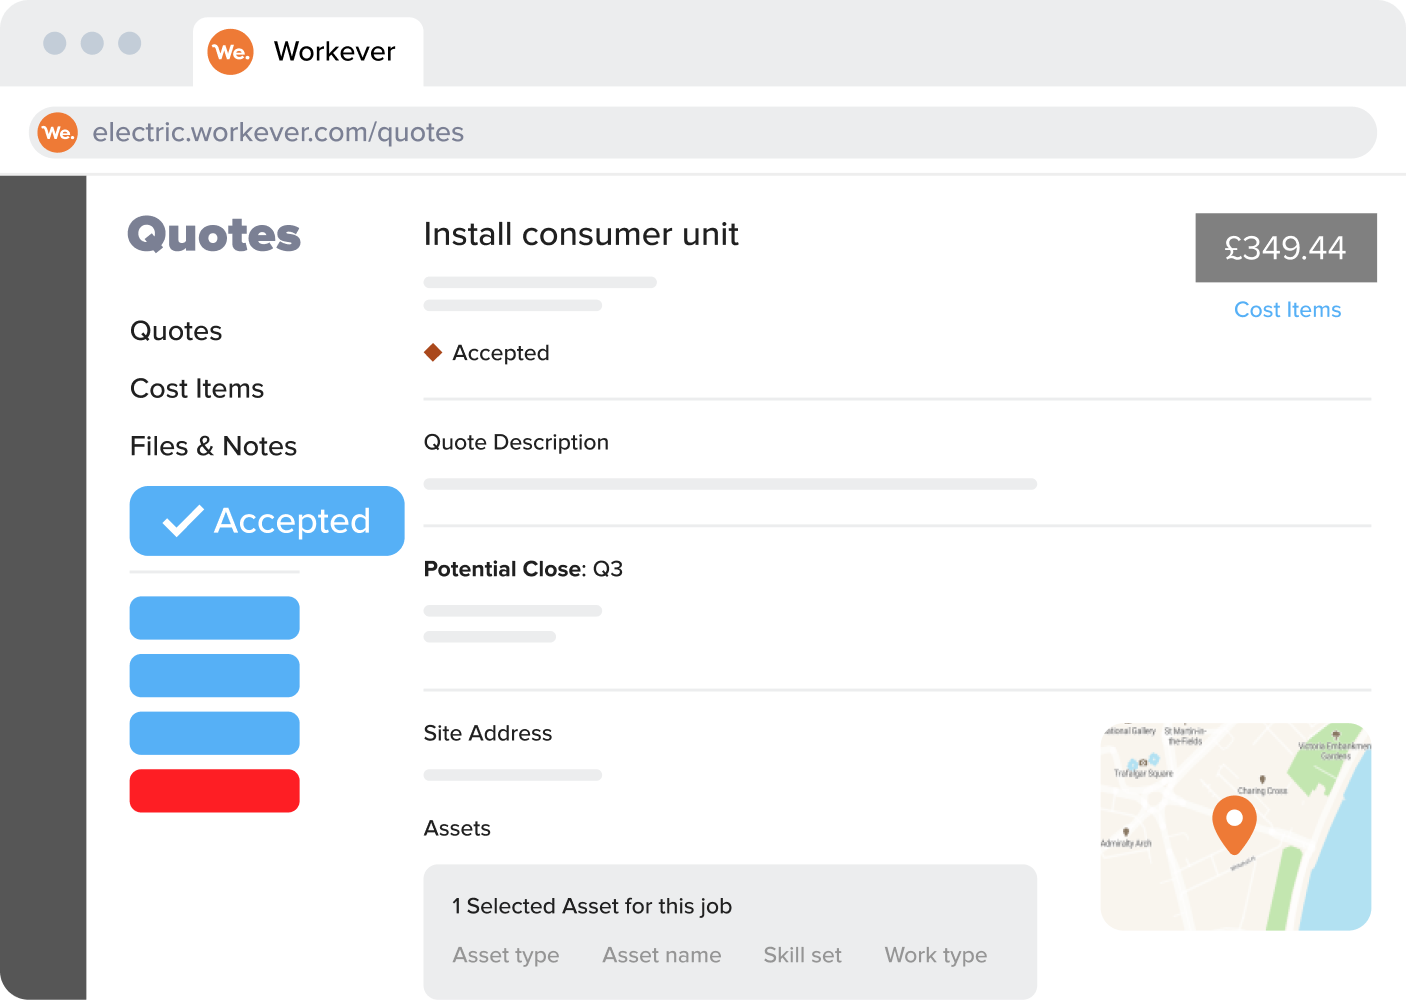
Task: Select Quotes in the sidebar navigation
Action: click(x=176, y=330)
